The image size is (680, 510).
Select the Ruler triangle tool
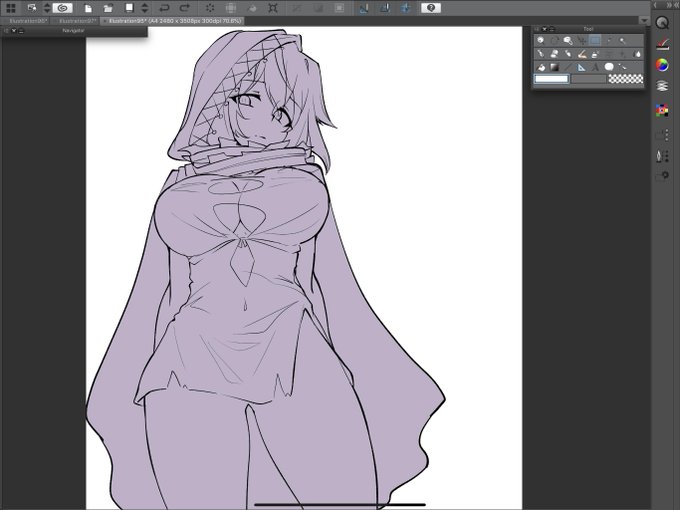point(582,67)
